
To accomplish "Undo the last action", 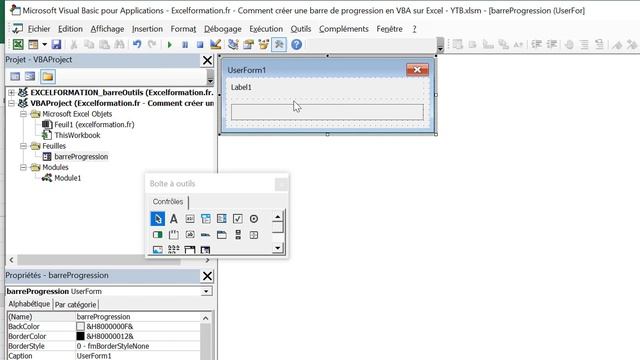I will pyautogui.click(x=137, y=44).
